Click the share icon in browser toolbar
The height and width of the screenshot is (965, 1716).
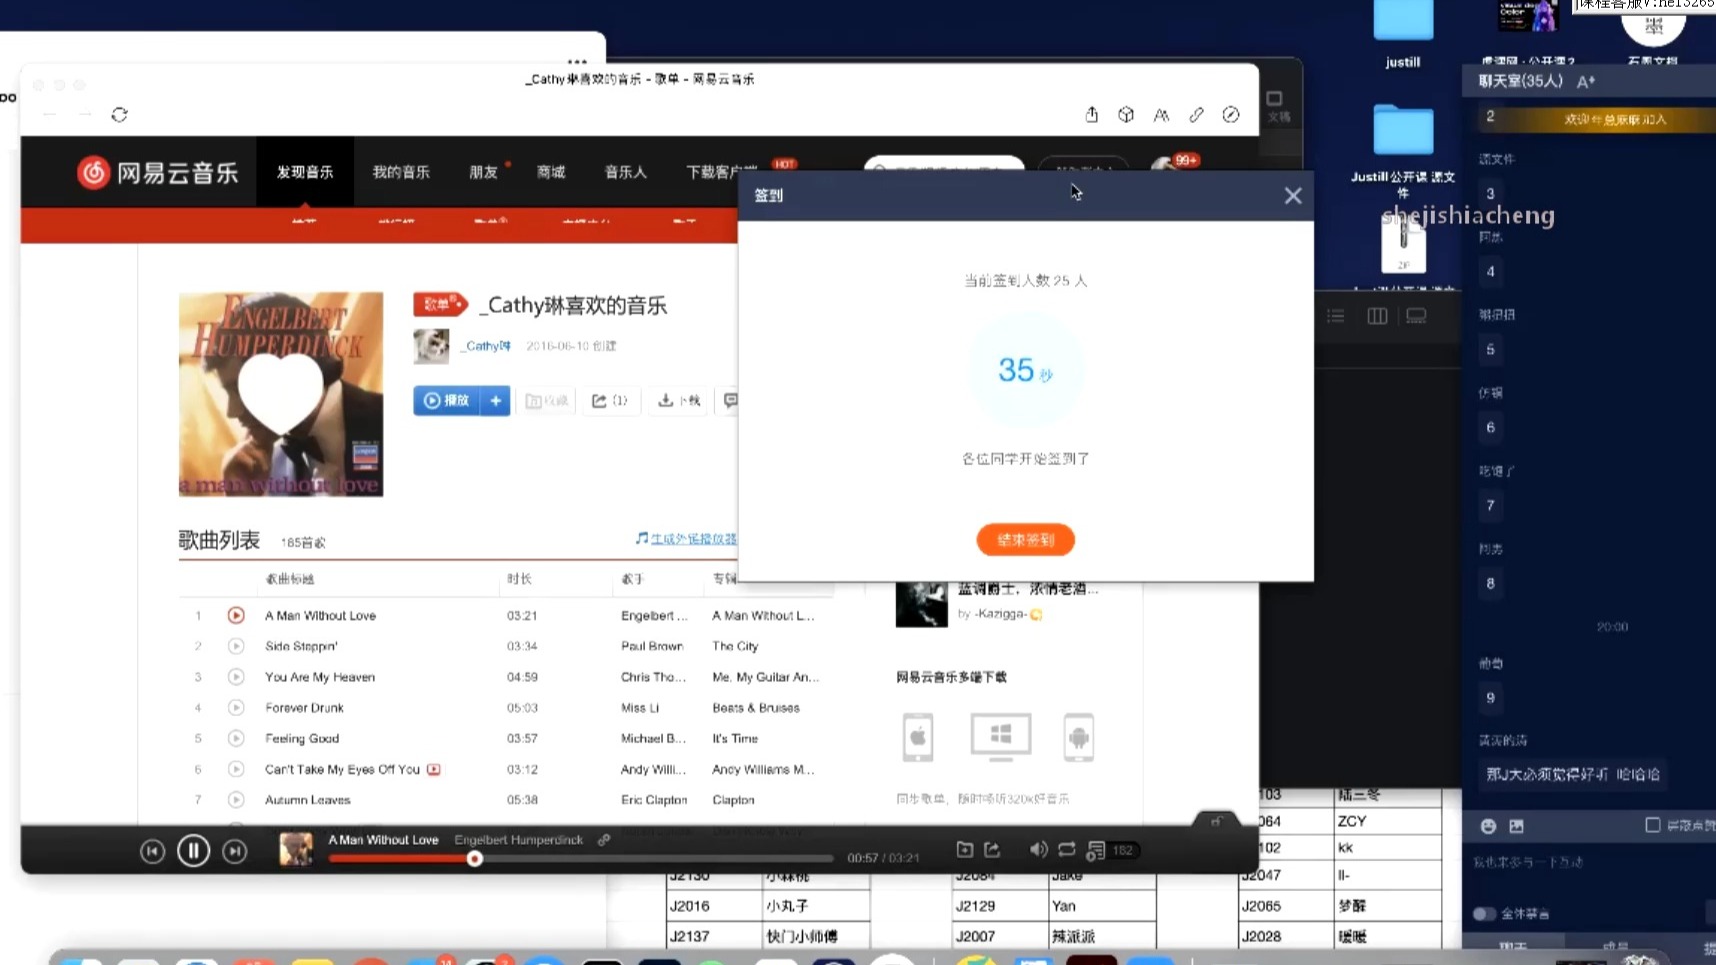1092,115
